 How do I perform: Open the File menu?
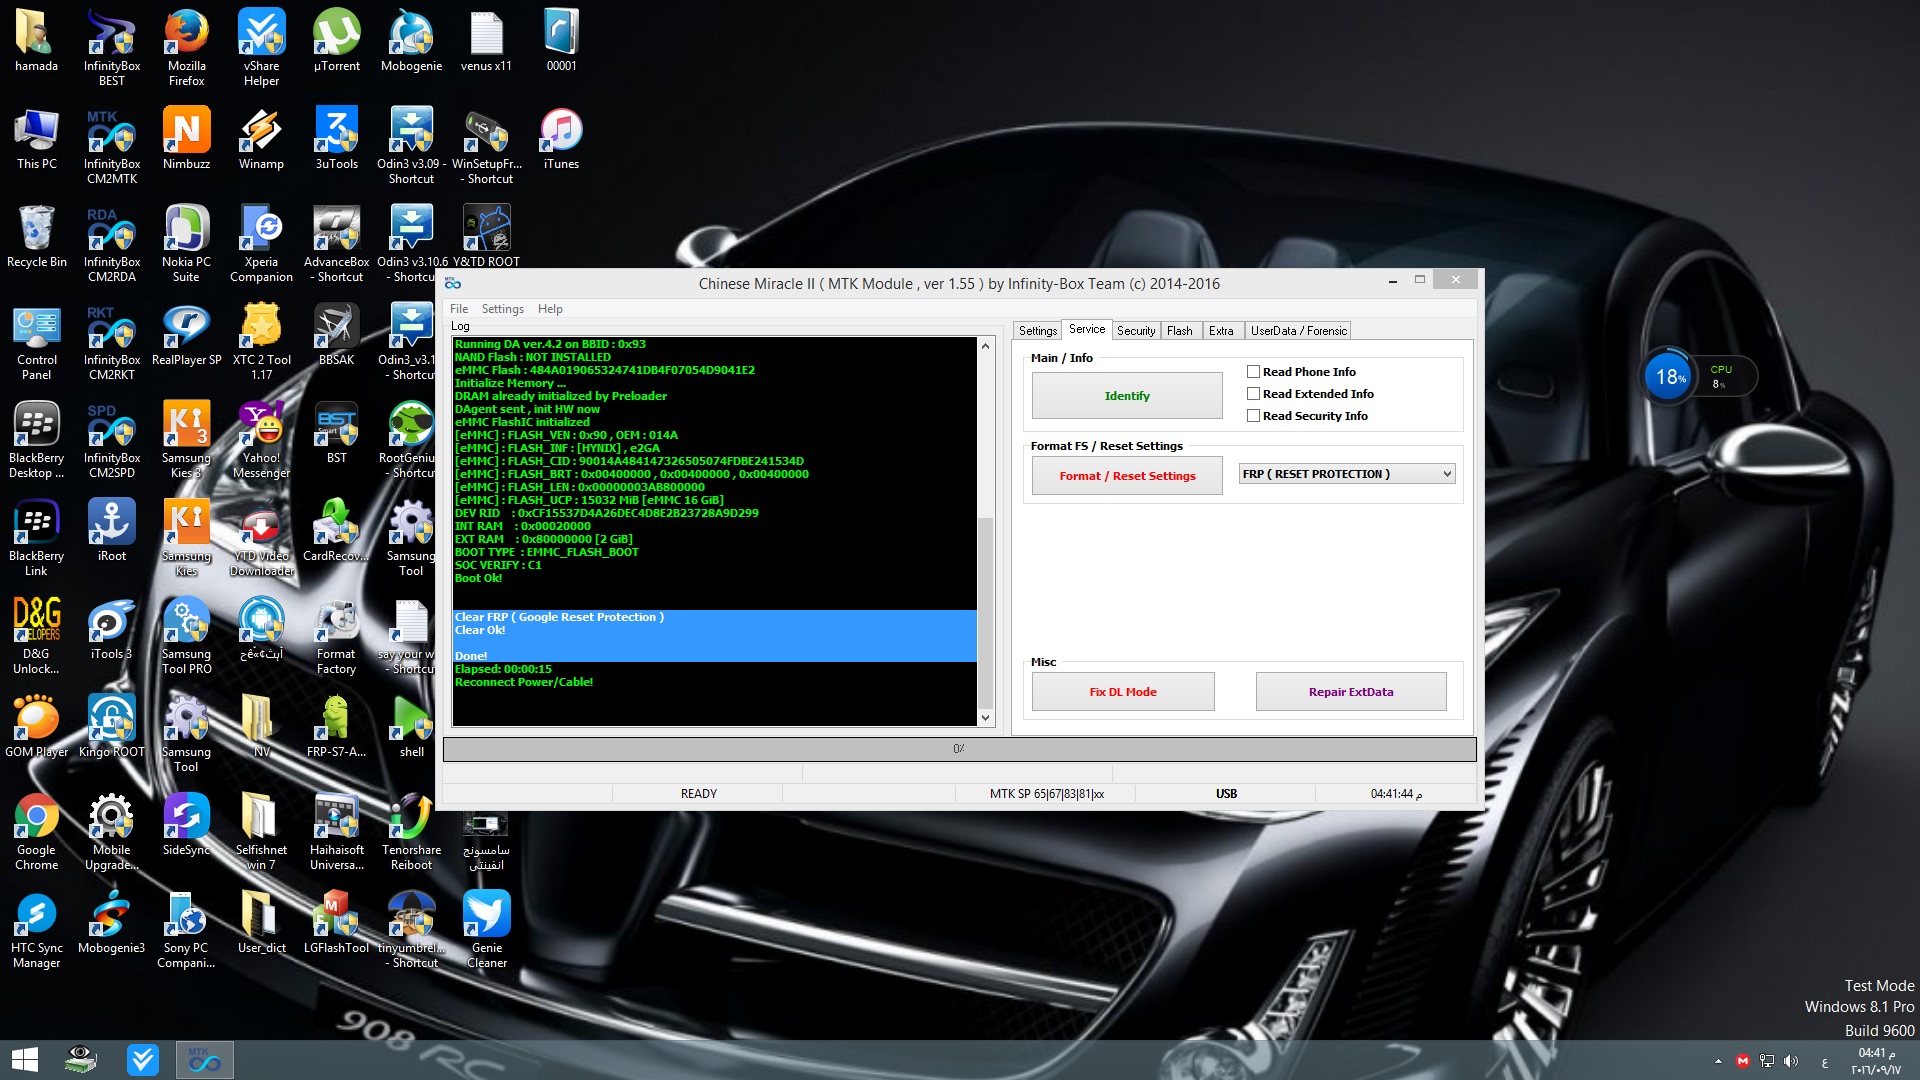459,309
